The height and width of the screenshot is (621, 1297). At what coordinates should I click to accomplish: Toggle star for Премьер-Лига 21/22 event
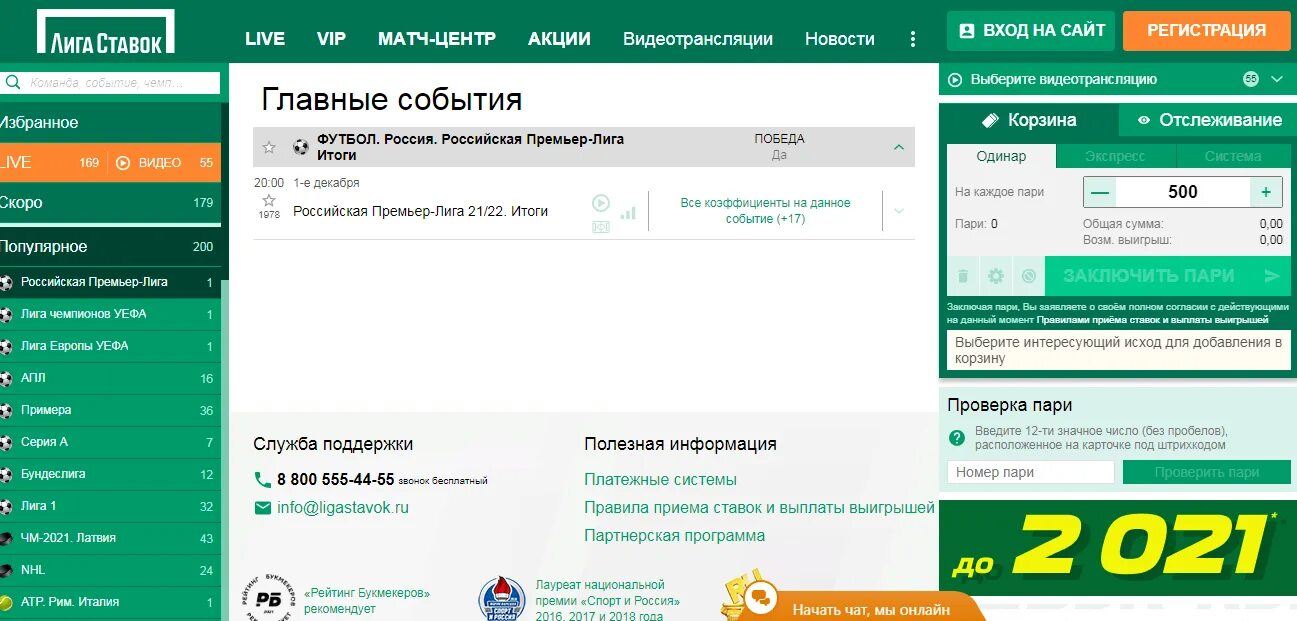269,200
